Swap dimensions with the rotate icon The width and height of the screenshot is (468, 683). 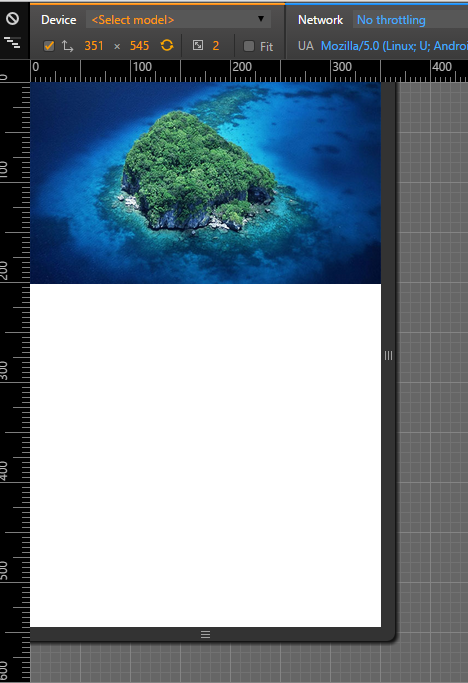tap(167, 45)
